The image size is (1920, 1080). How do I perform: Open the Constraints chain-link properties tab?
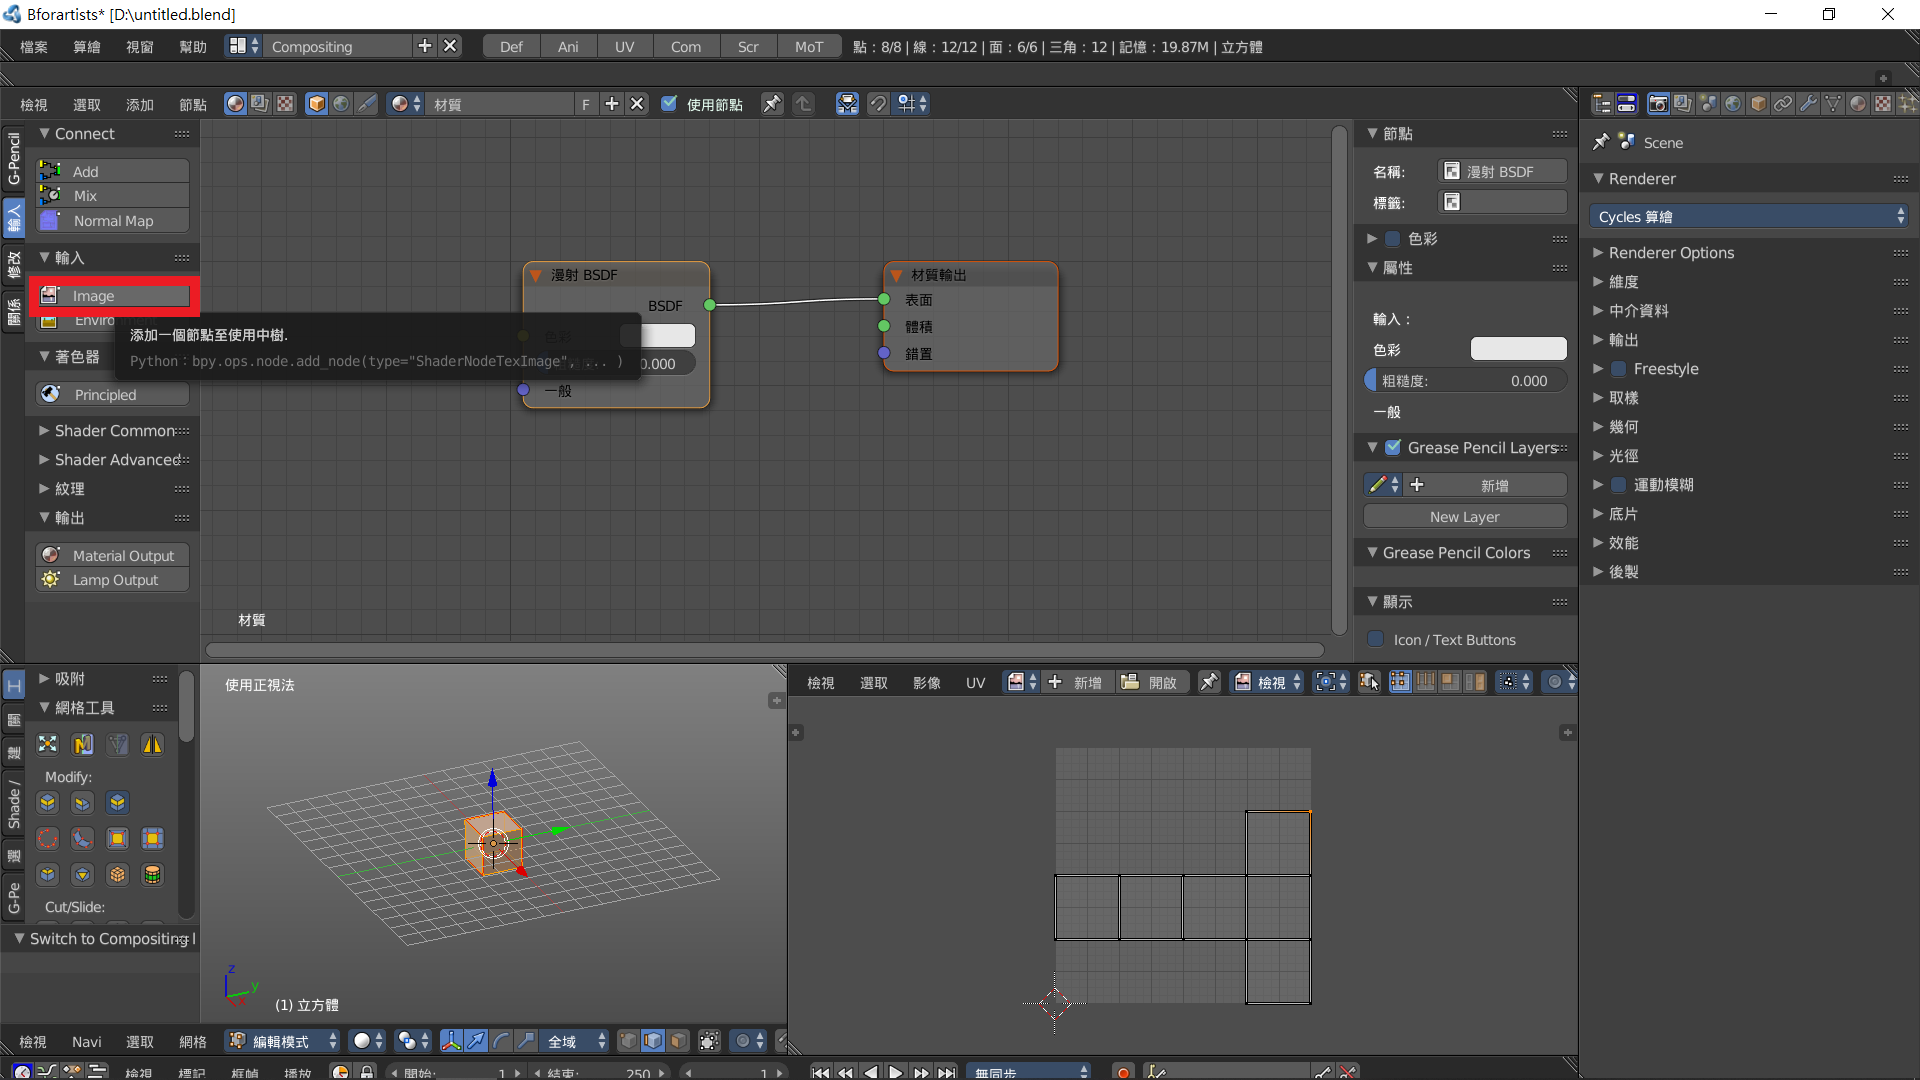(1783, 104)
